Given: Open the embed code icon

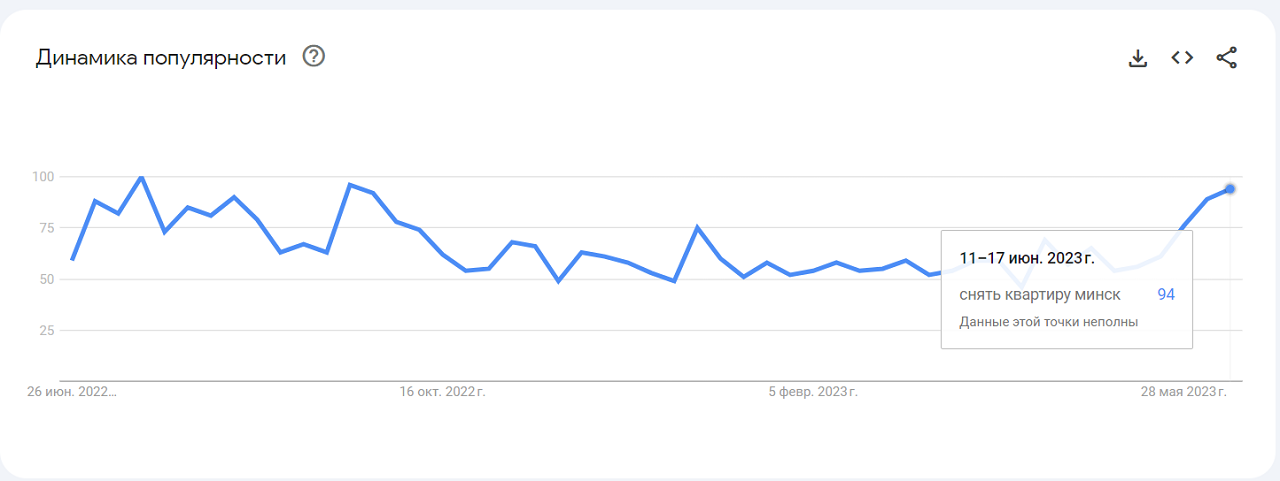Looking at the screenshot, I should point(1182,58).
